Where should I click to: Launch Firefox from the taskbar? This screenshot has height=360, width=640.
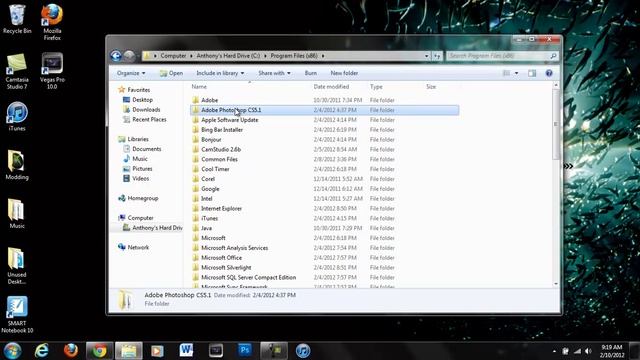point(71,351)
